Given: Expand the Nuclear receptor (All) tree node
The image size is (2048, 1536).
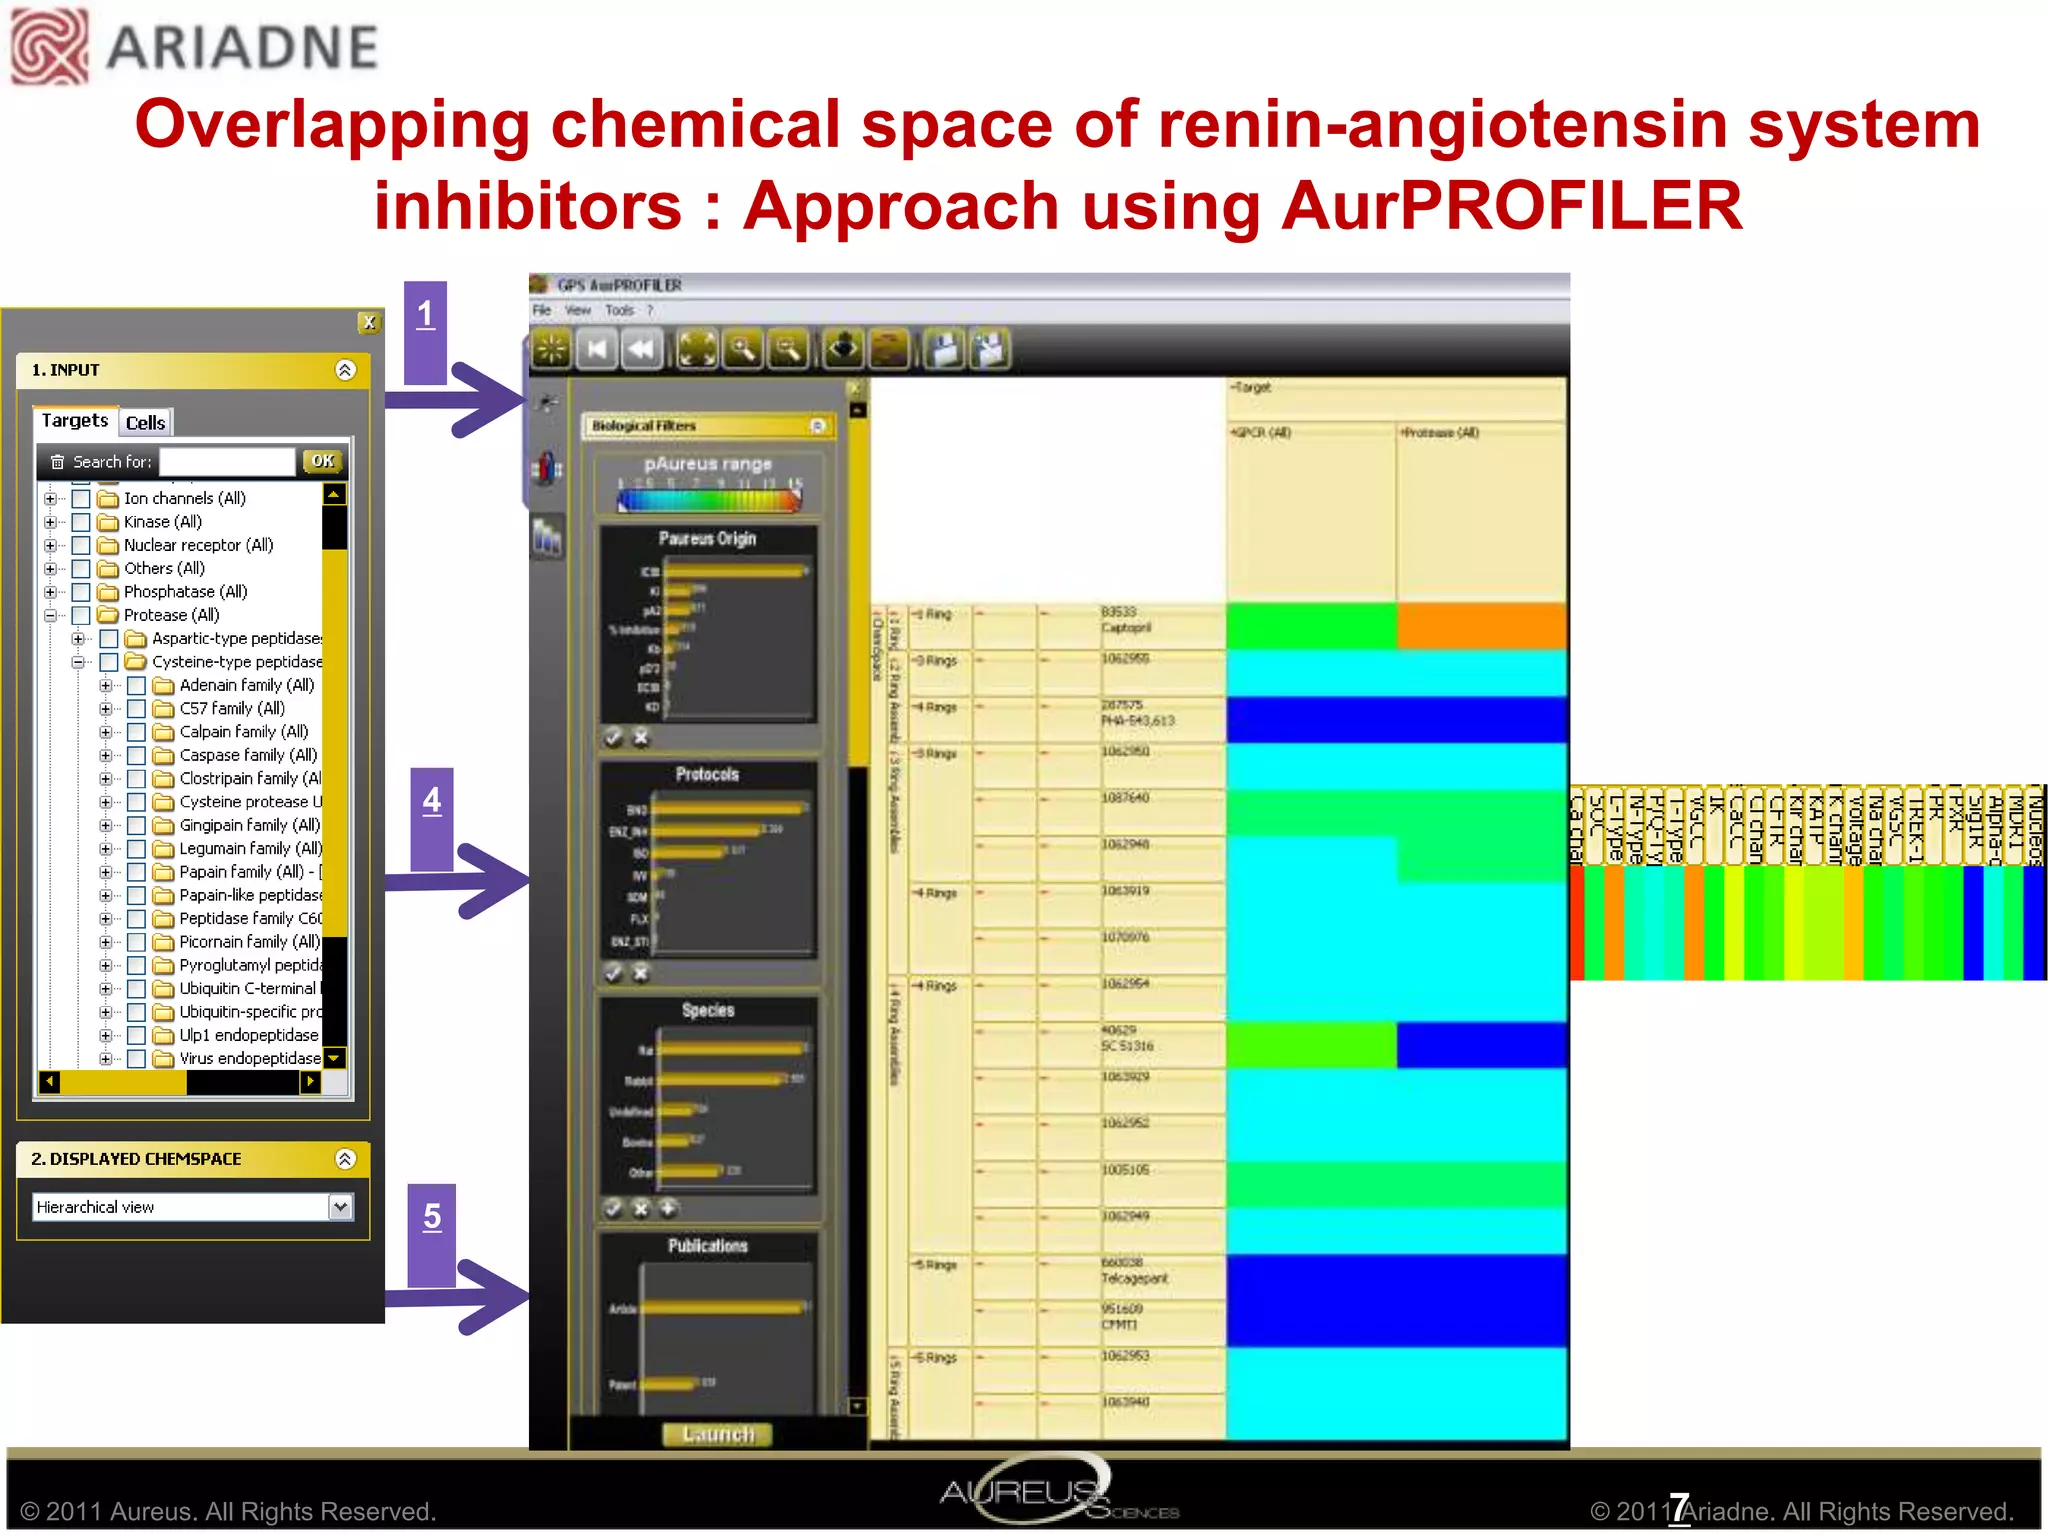Looking at the screenshot, I should 50,545.
